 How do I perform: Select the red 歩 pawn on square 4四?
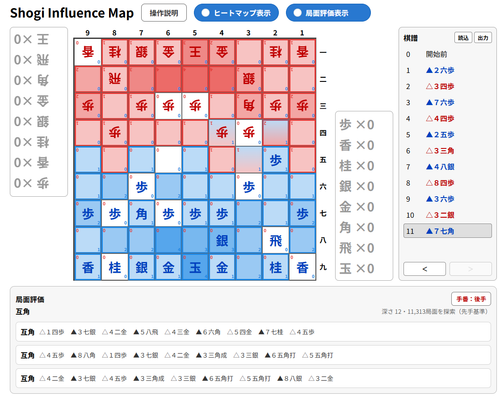pos(222,133)
